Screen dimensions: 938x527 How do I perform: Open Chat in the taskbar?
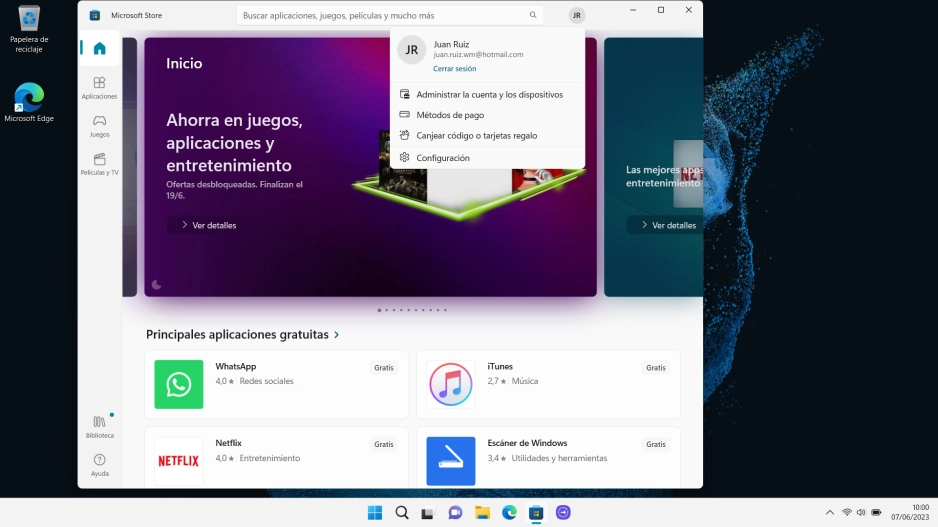(455, 513)
